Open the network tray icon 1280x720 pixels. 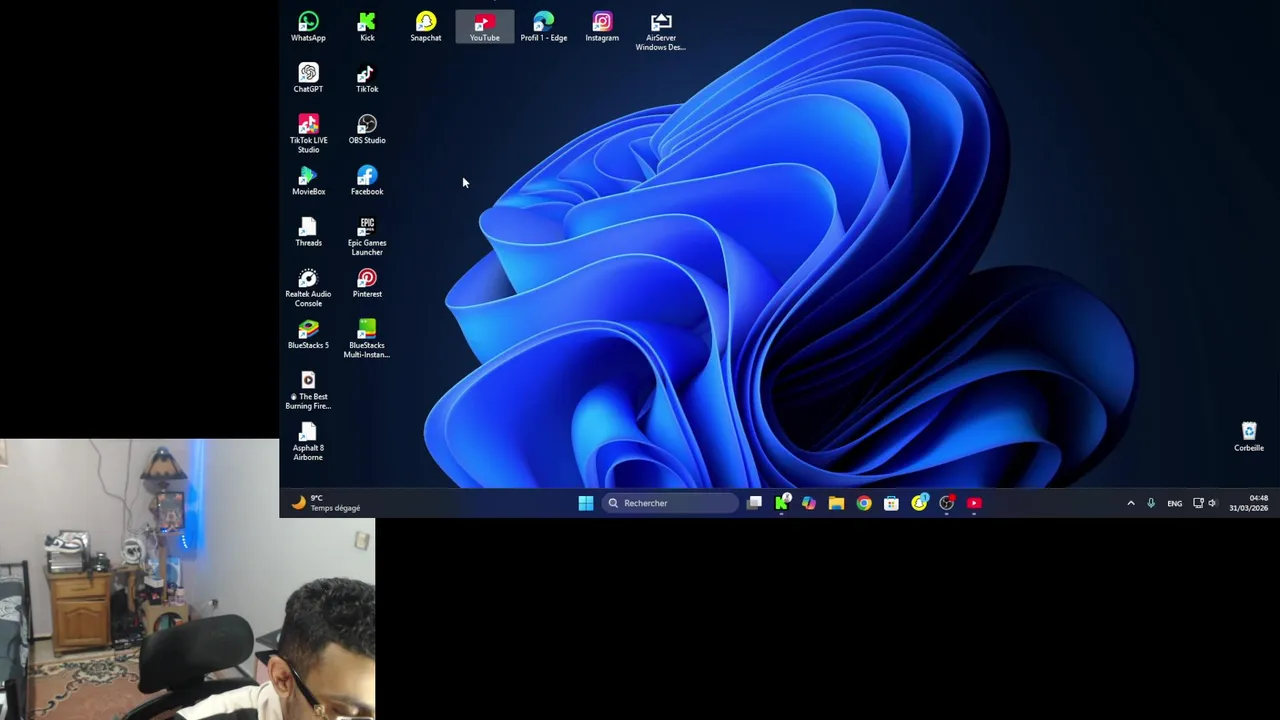1198,503
